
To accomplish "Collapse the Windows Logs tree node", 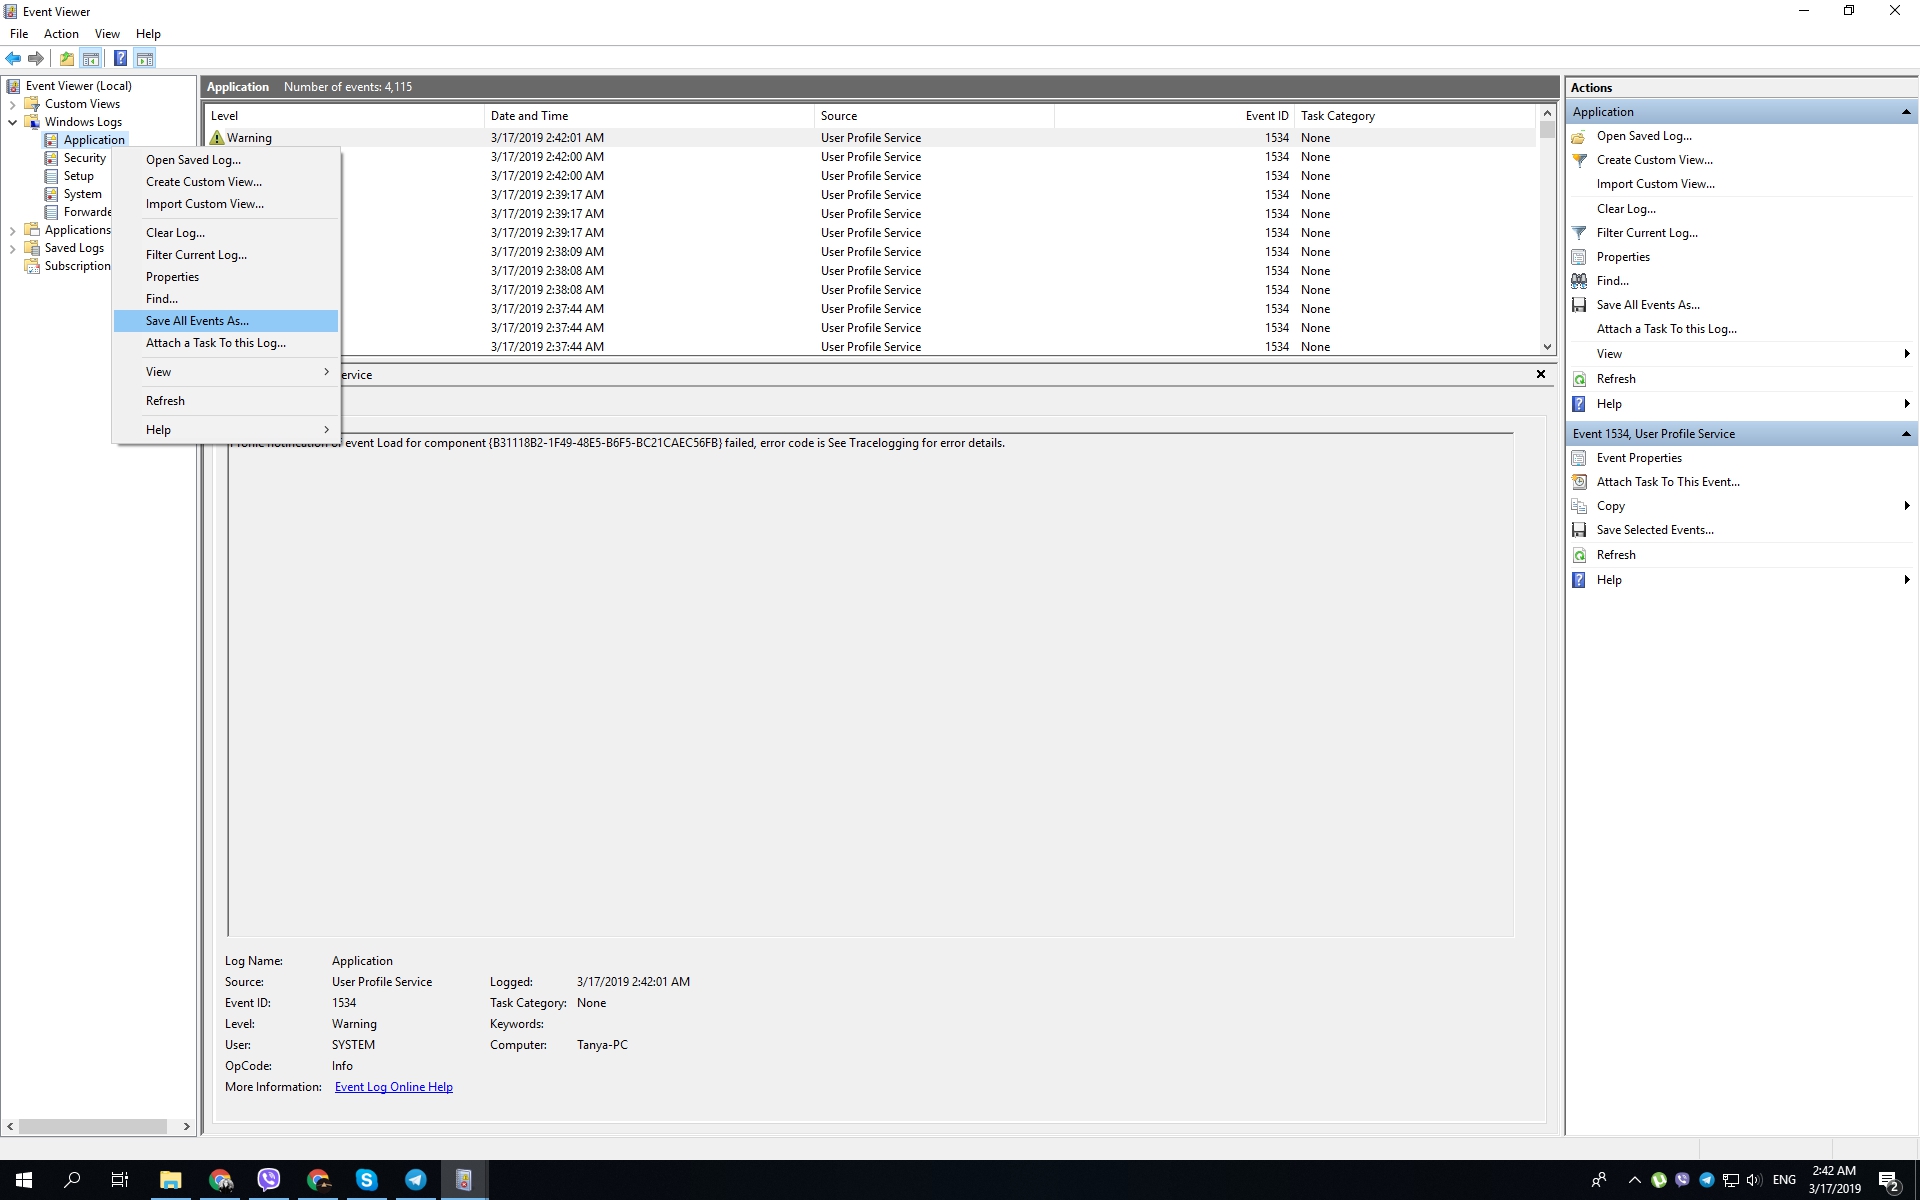I will (x=13, y=122).
